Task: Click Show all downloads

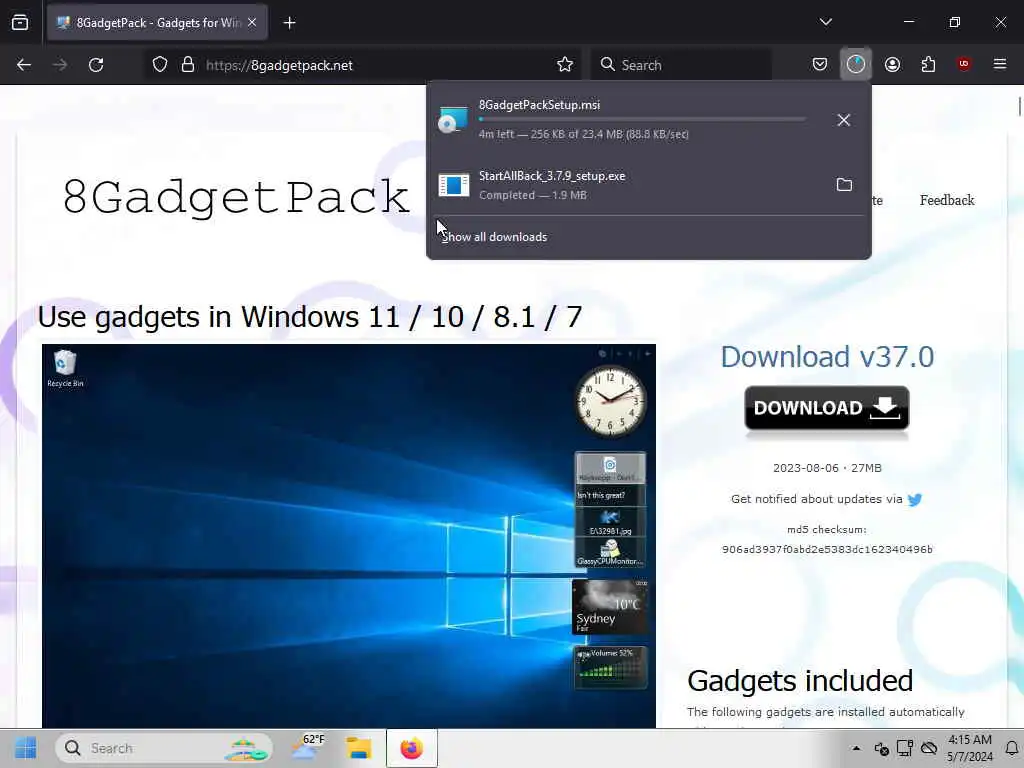Action: pyautogui.click(x=494, y=237)
